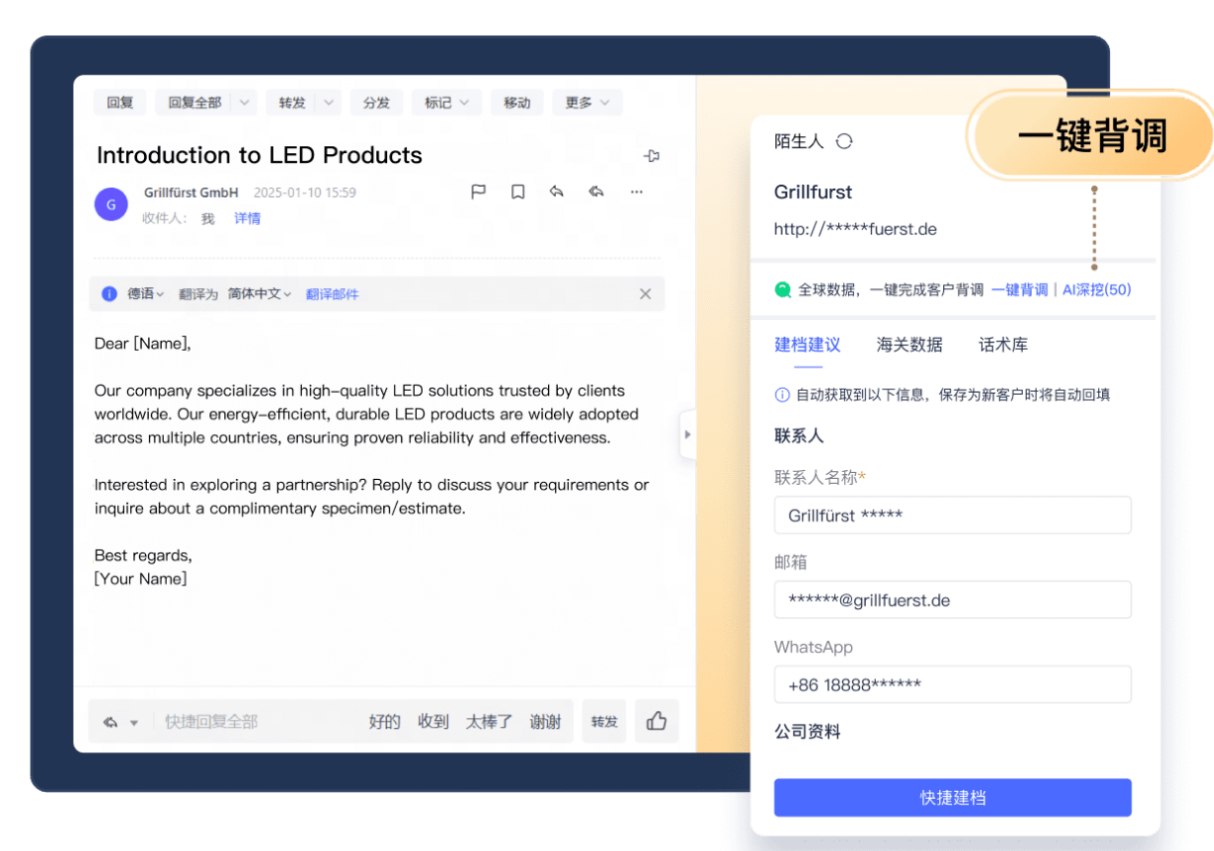Click the 详情 link under the sender

(x=247, y=218)
